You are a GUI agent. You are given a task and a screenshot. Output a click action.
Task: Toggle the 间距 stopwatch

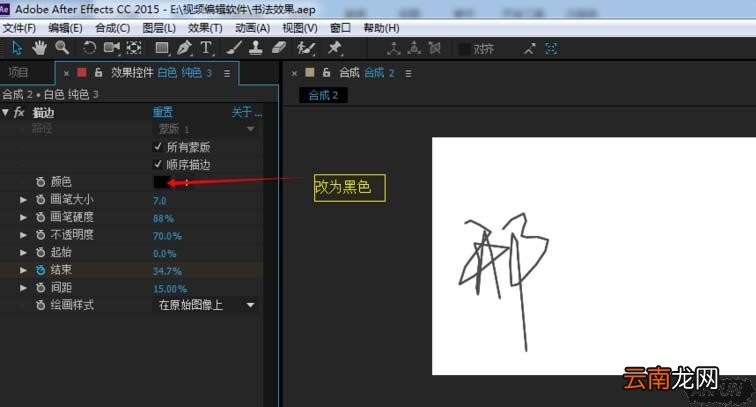coord(40,287)
